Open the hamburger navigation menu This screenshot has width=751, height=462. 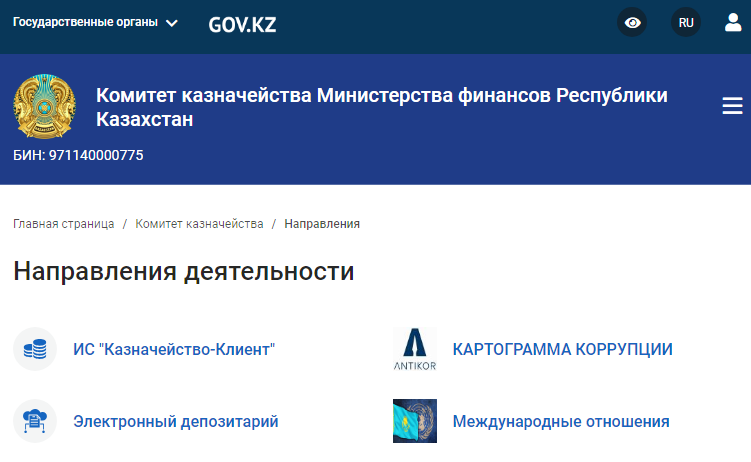click(x=732, y=107)
